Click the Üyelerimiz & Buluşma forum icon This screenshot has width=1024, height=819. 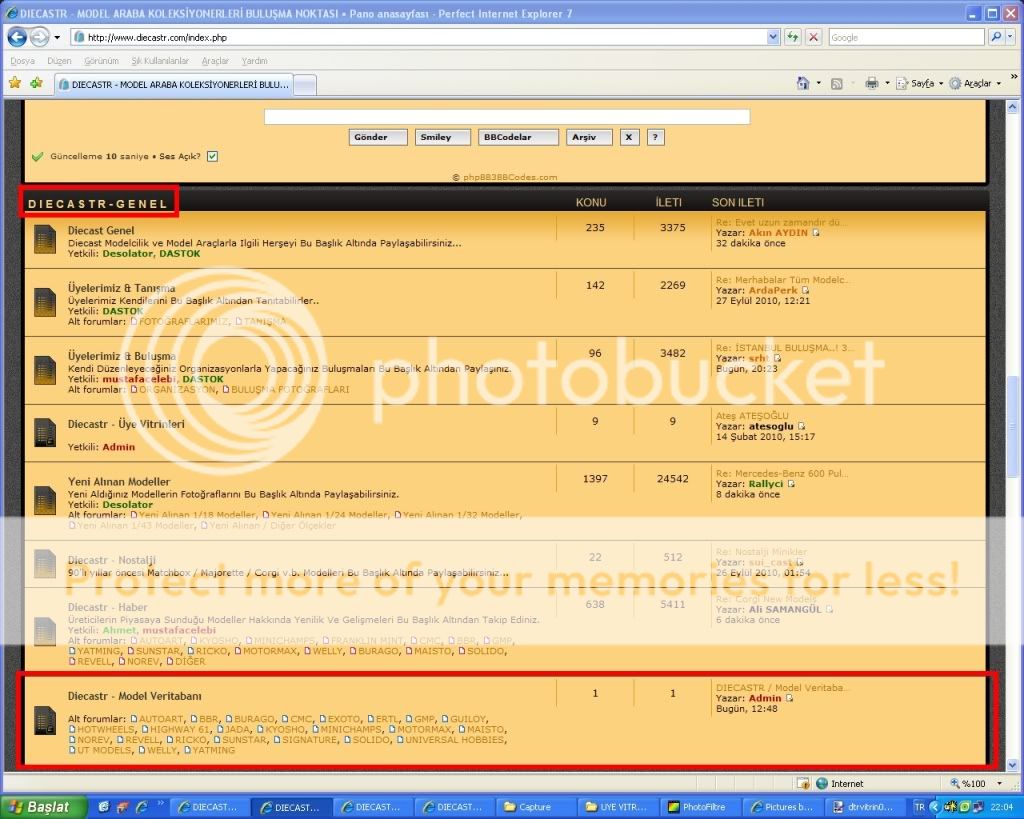(x=44, y=370)
